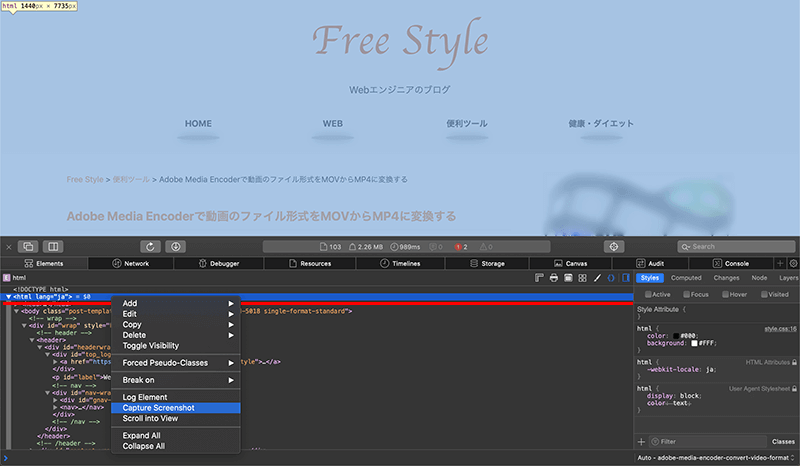Hide the details sidebar icon
The image size is (800, 466).
tap(626, 278)
